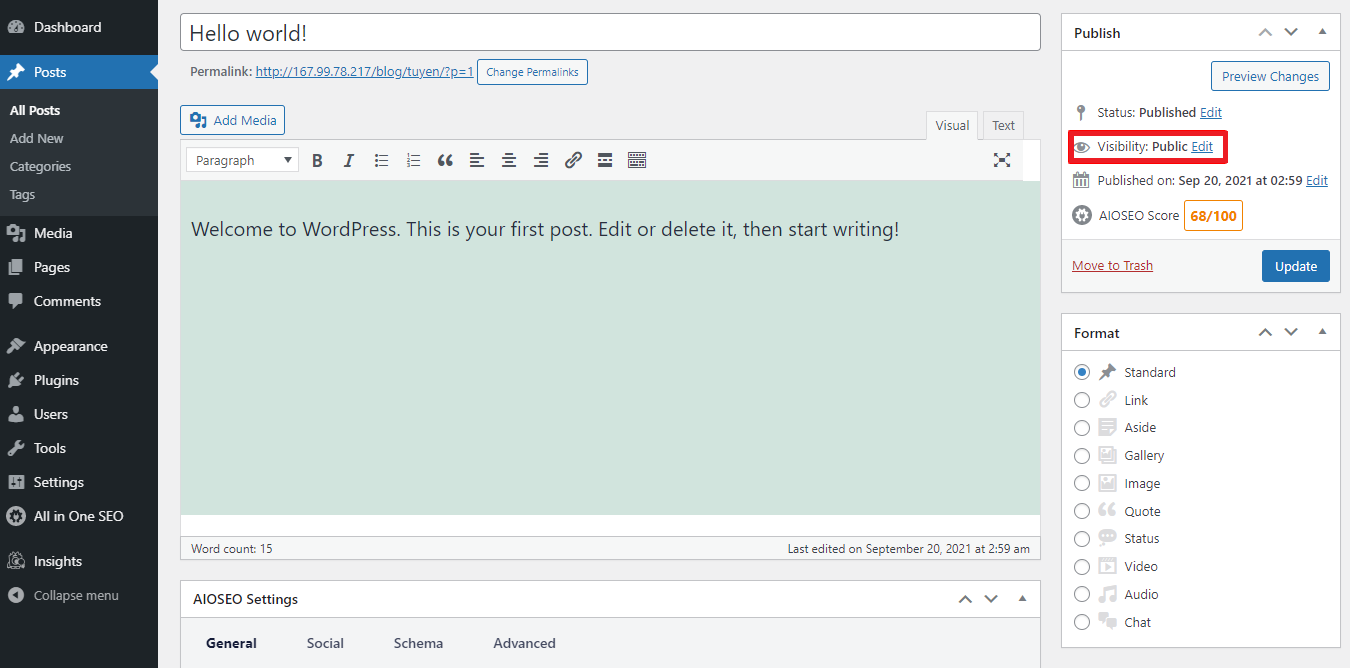The height and width of the screenshot is (668, 1350).
Task: Open the Paragraph format dropdown
Action: (242, 160)
